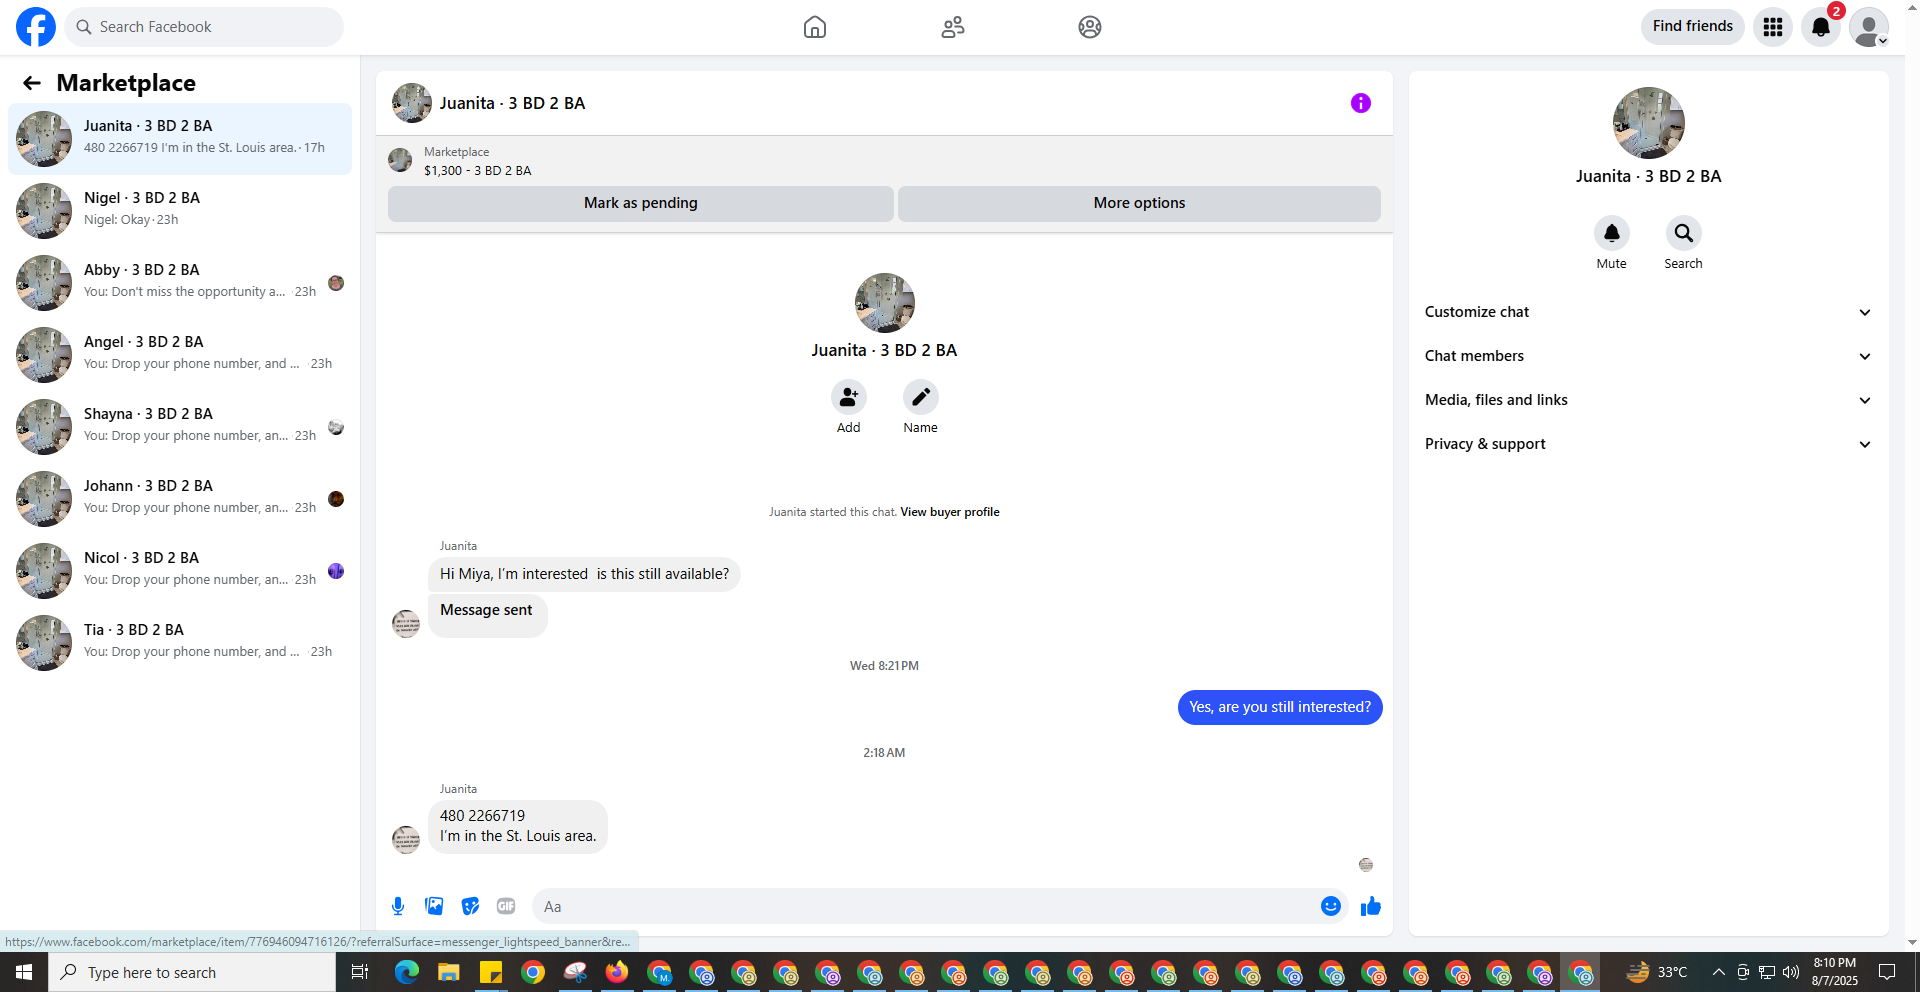Click Mark as pending button
The width and height of the screenshot is (1920, 992).
tap(641, 203)
